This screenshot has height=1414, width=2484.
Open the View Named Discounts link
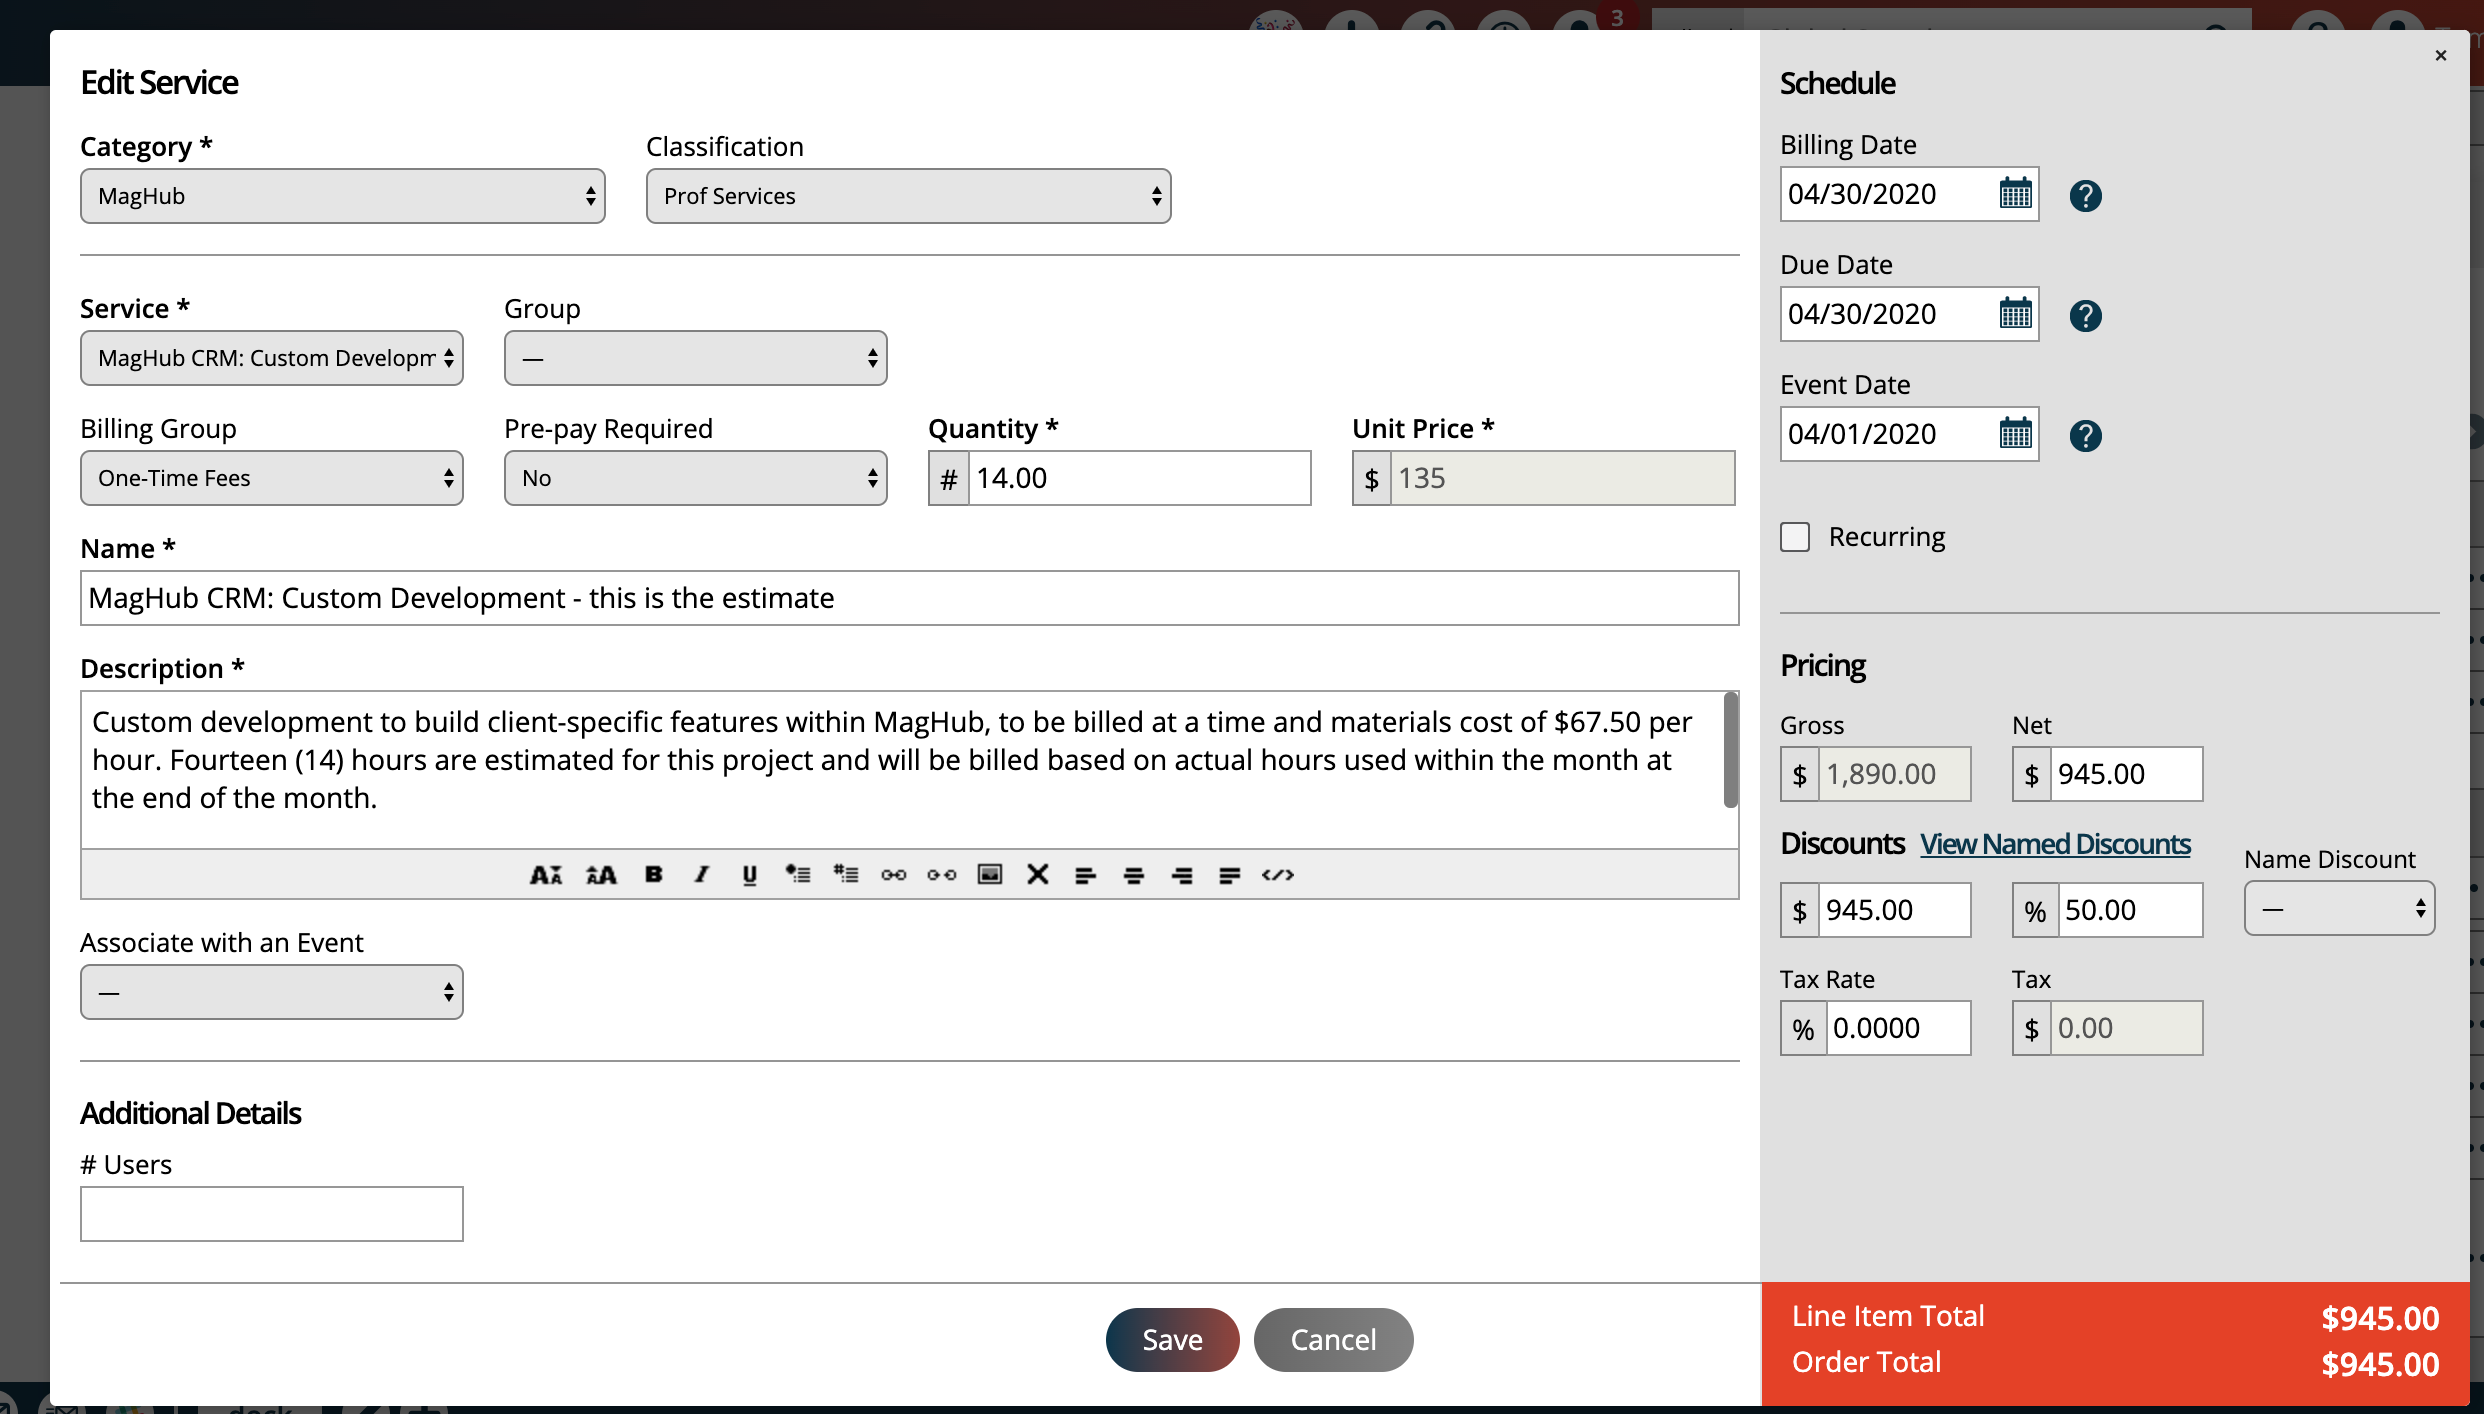pyautogui.click(x=2055, y=844)
